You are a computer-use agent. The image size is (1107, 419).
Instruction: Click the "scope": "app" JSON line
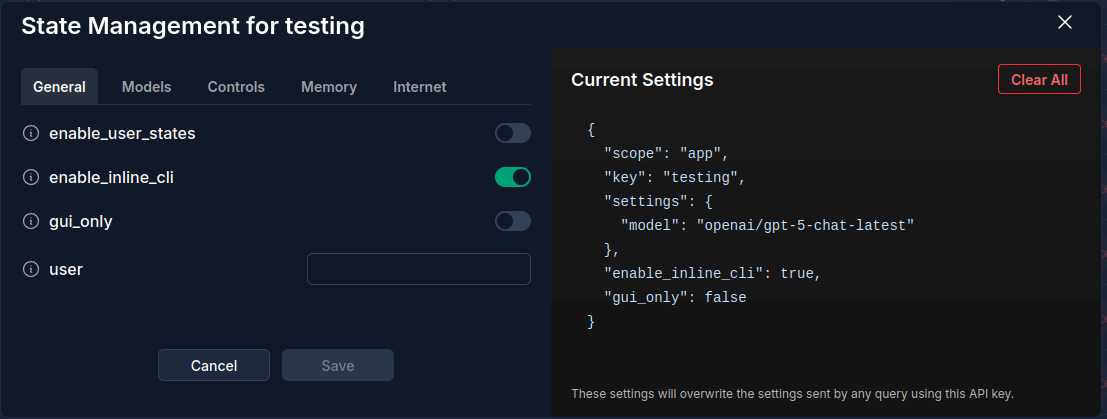(666, 153)
